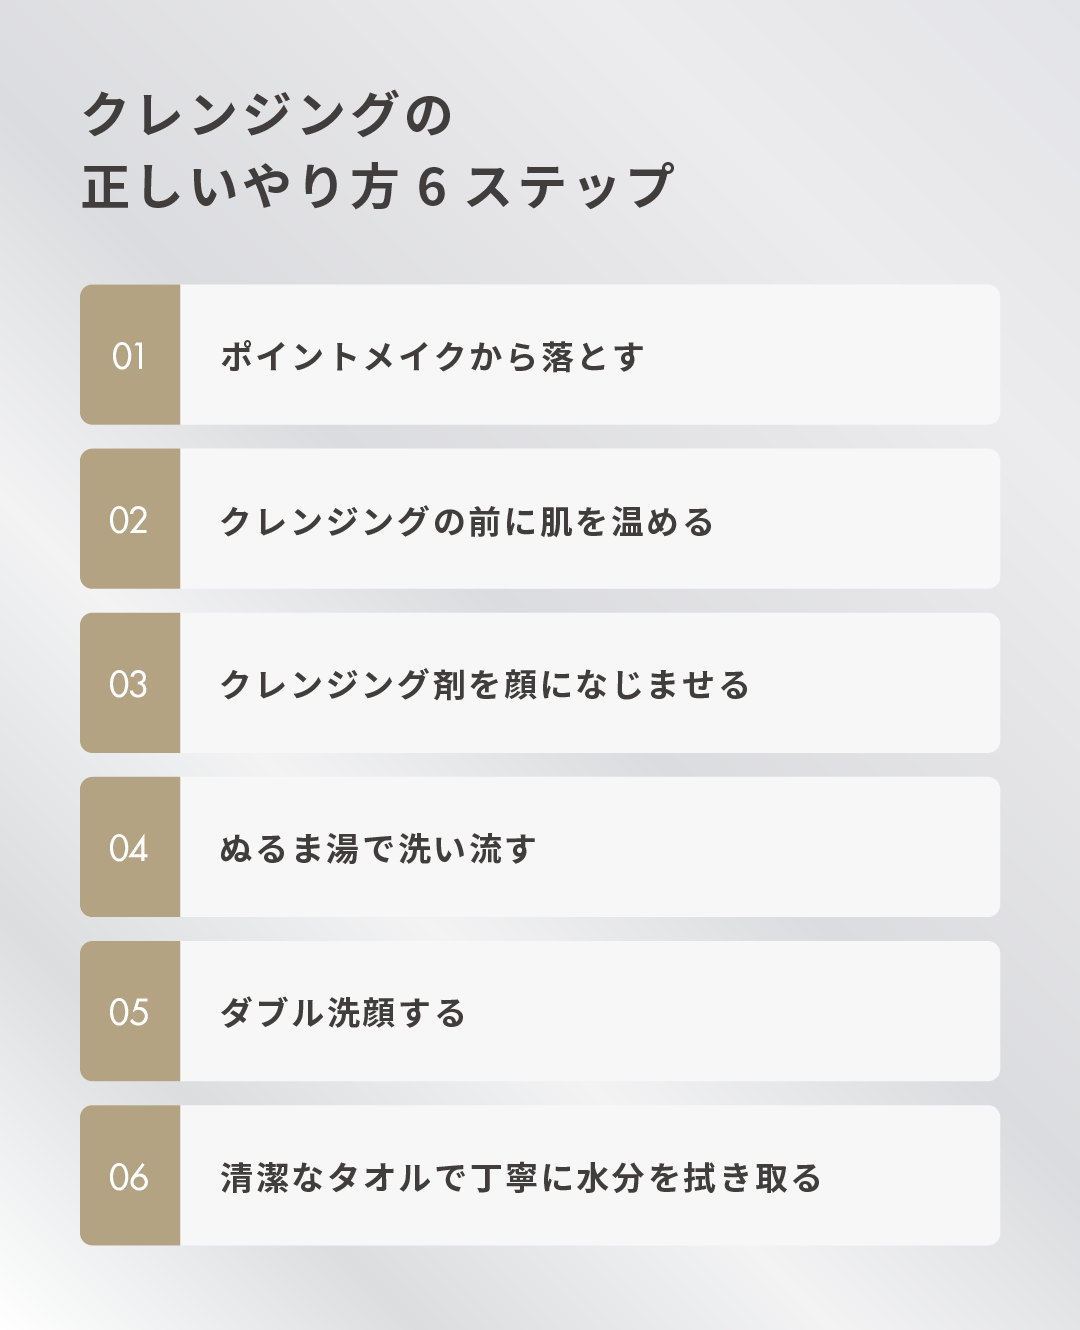Select the 05 number badge
The height and width of the screenshot is (1330, 1080).
pyautogui.click(x=130, y=1011)
